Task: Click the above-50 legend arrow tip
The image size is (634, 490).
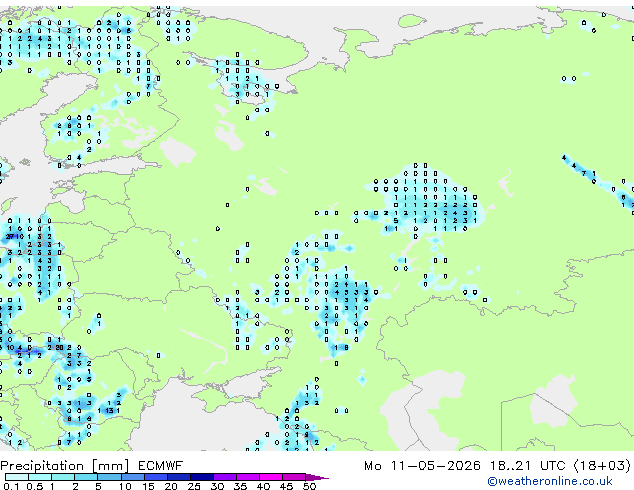Action: pyautogui.click(x=317, y=477)
